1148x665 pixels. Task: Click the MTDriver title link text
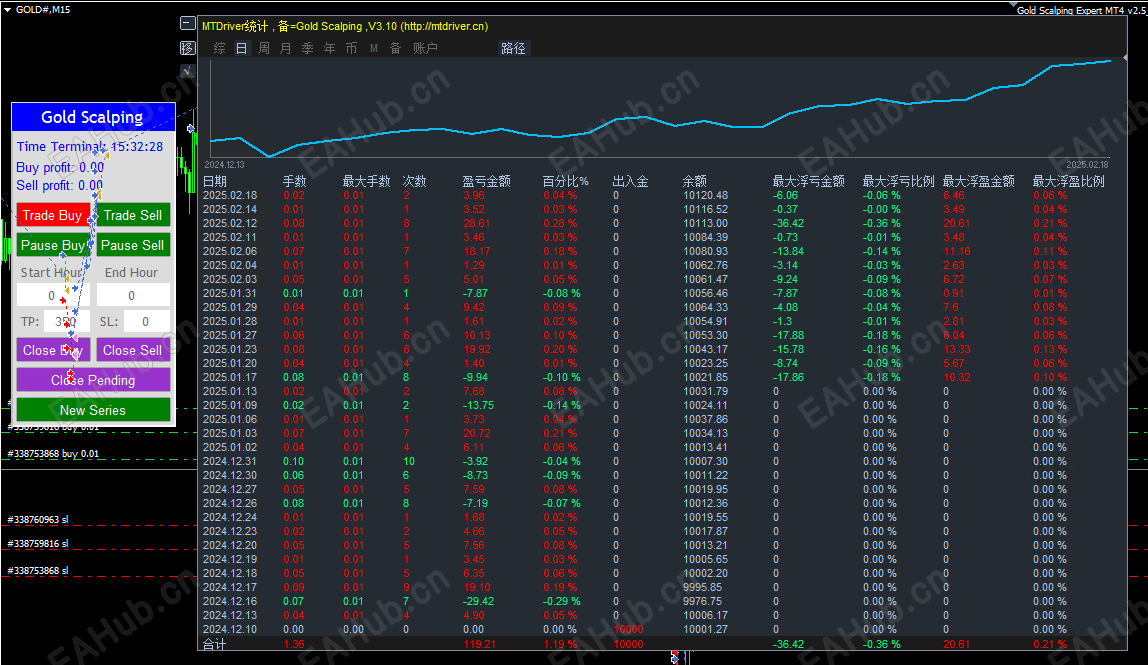[x=345, y=26]
